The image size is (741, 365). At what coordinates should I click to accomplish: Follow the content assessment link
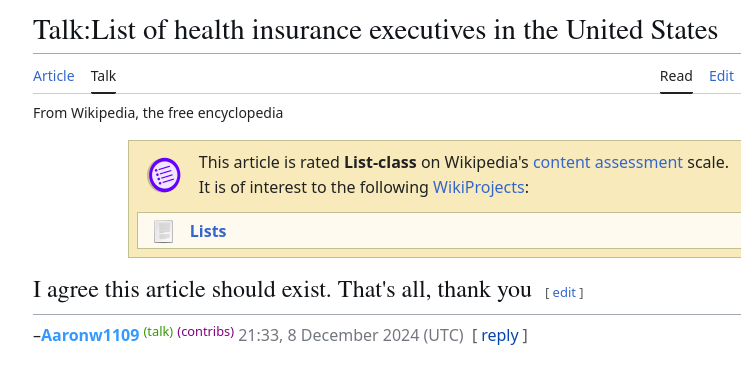(608, 162)
